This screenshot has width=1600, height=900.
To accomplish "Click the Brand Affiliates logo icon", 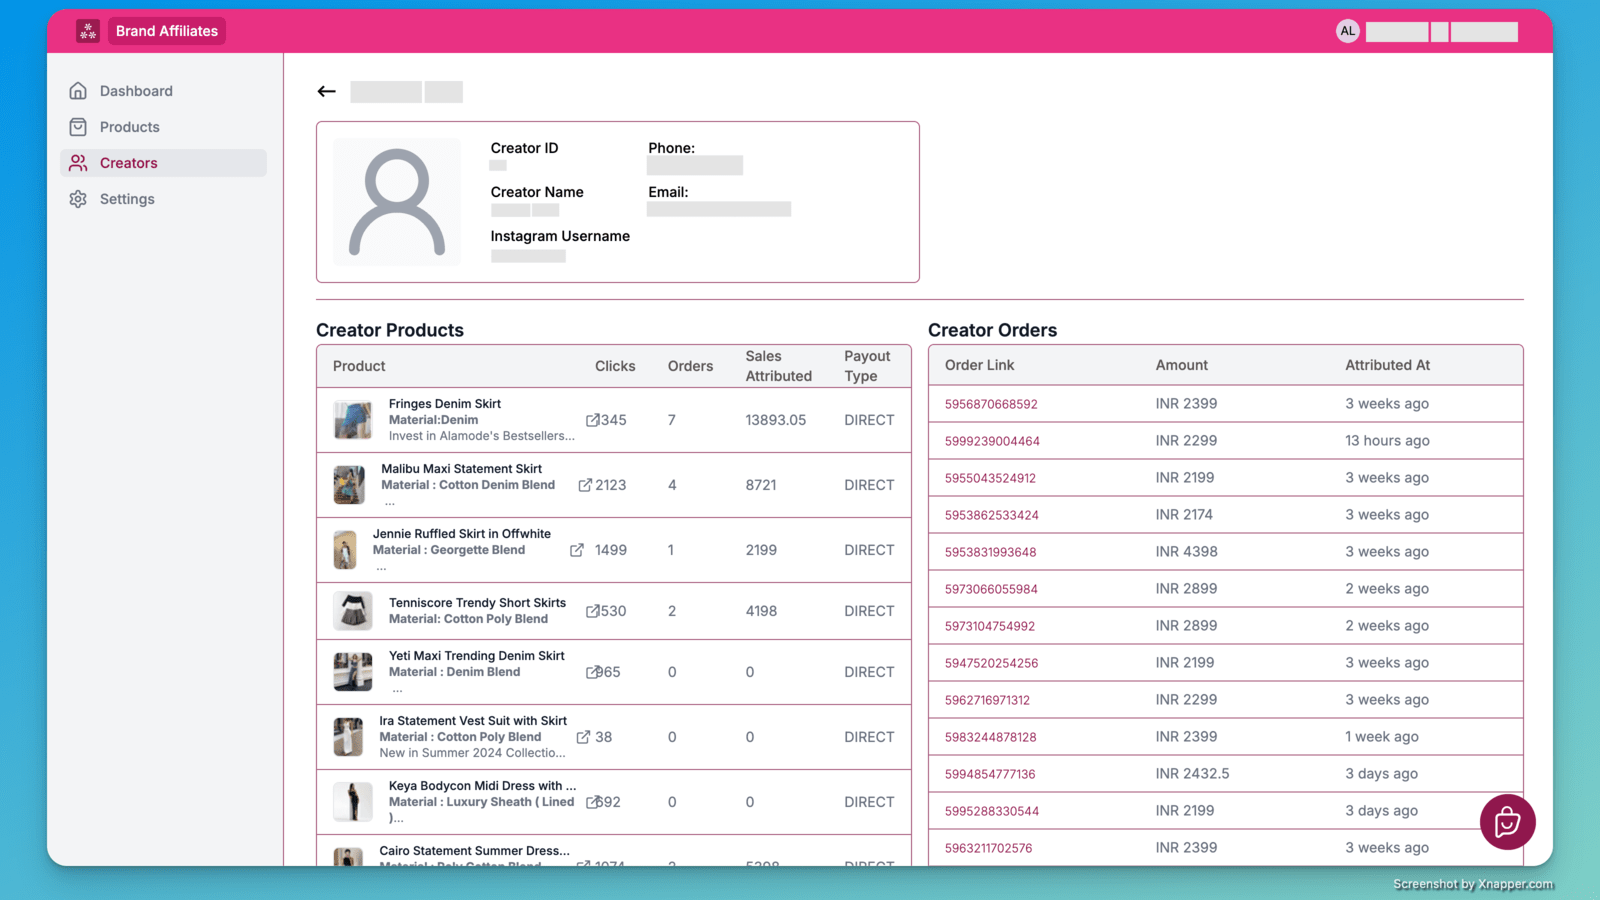I will pos(88,31).
